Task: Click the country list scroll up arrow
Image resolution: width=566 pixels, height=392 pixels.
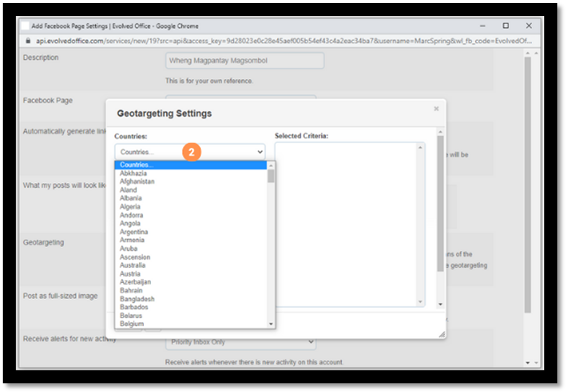Action: point(271,165)
